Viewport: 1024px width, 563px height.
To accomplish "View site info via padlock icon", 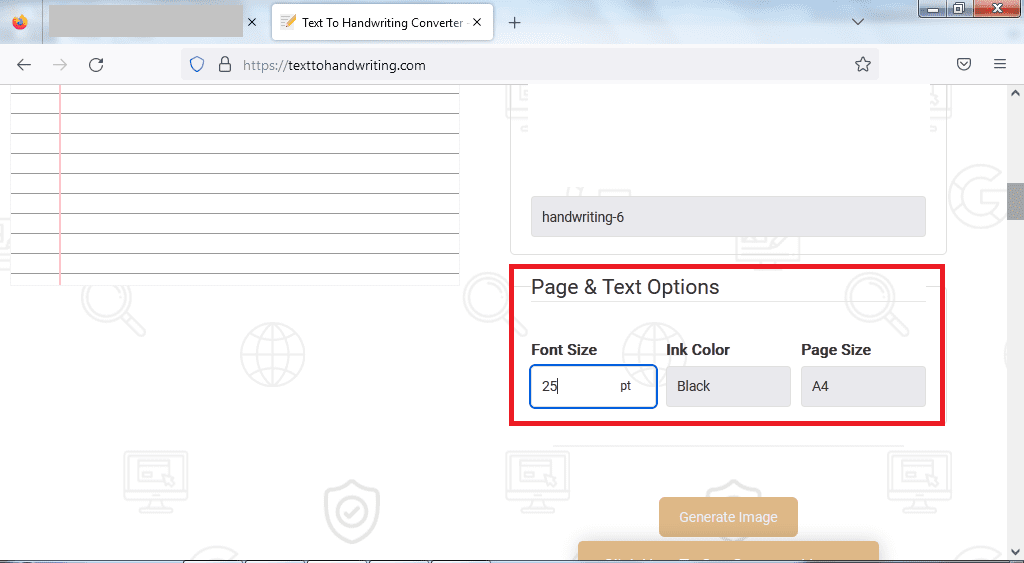I will tap(225, 65).
